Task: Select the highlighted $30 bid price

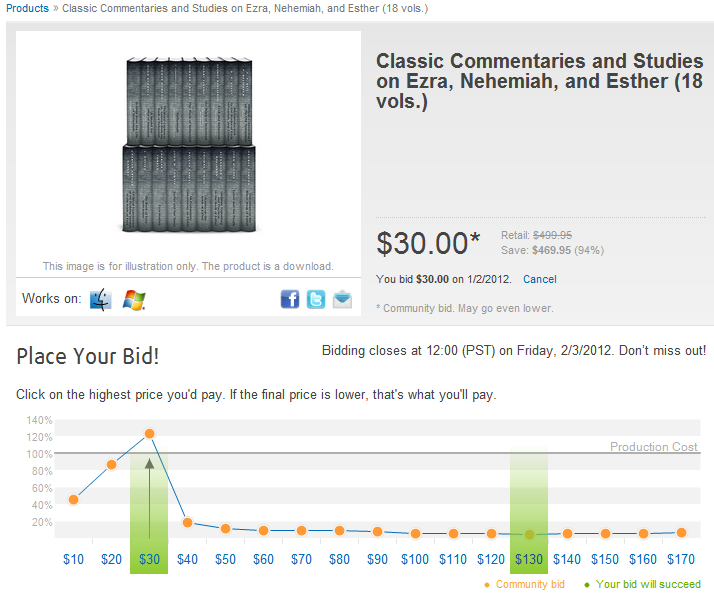Action: point(149,559)
